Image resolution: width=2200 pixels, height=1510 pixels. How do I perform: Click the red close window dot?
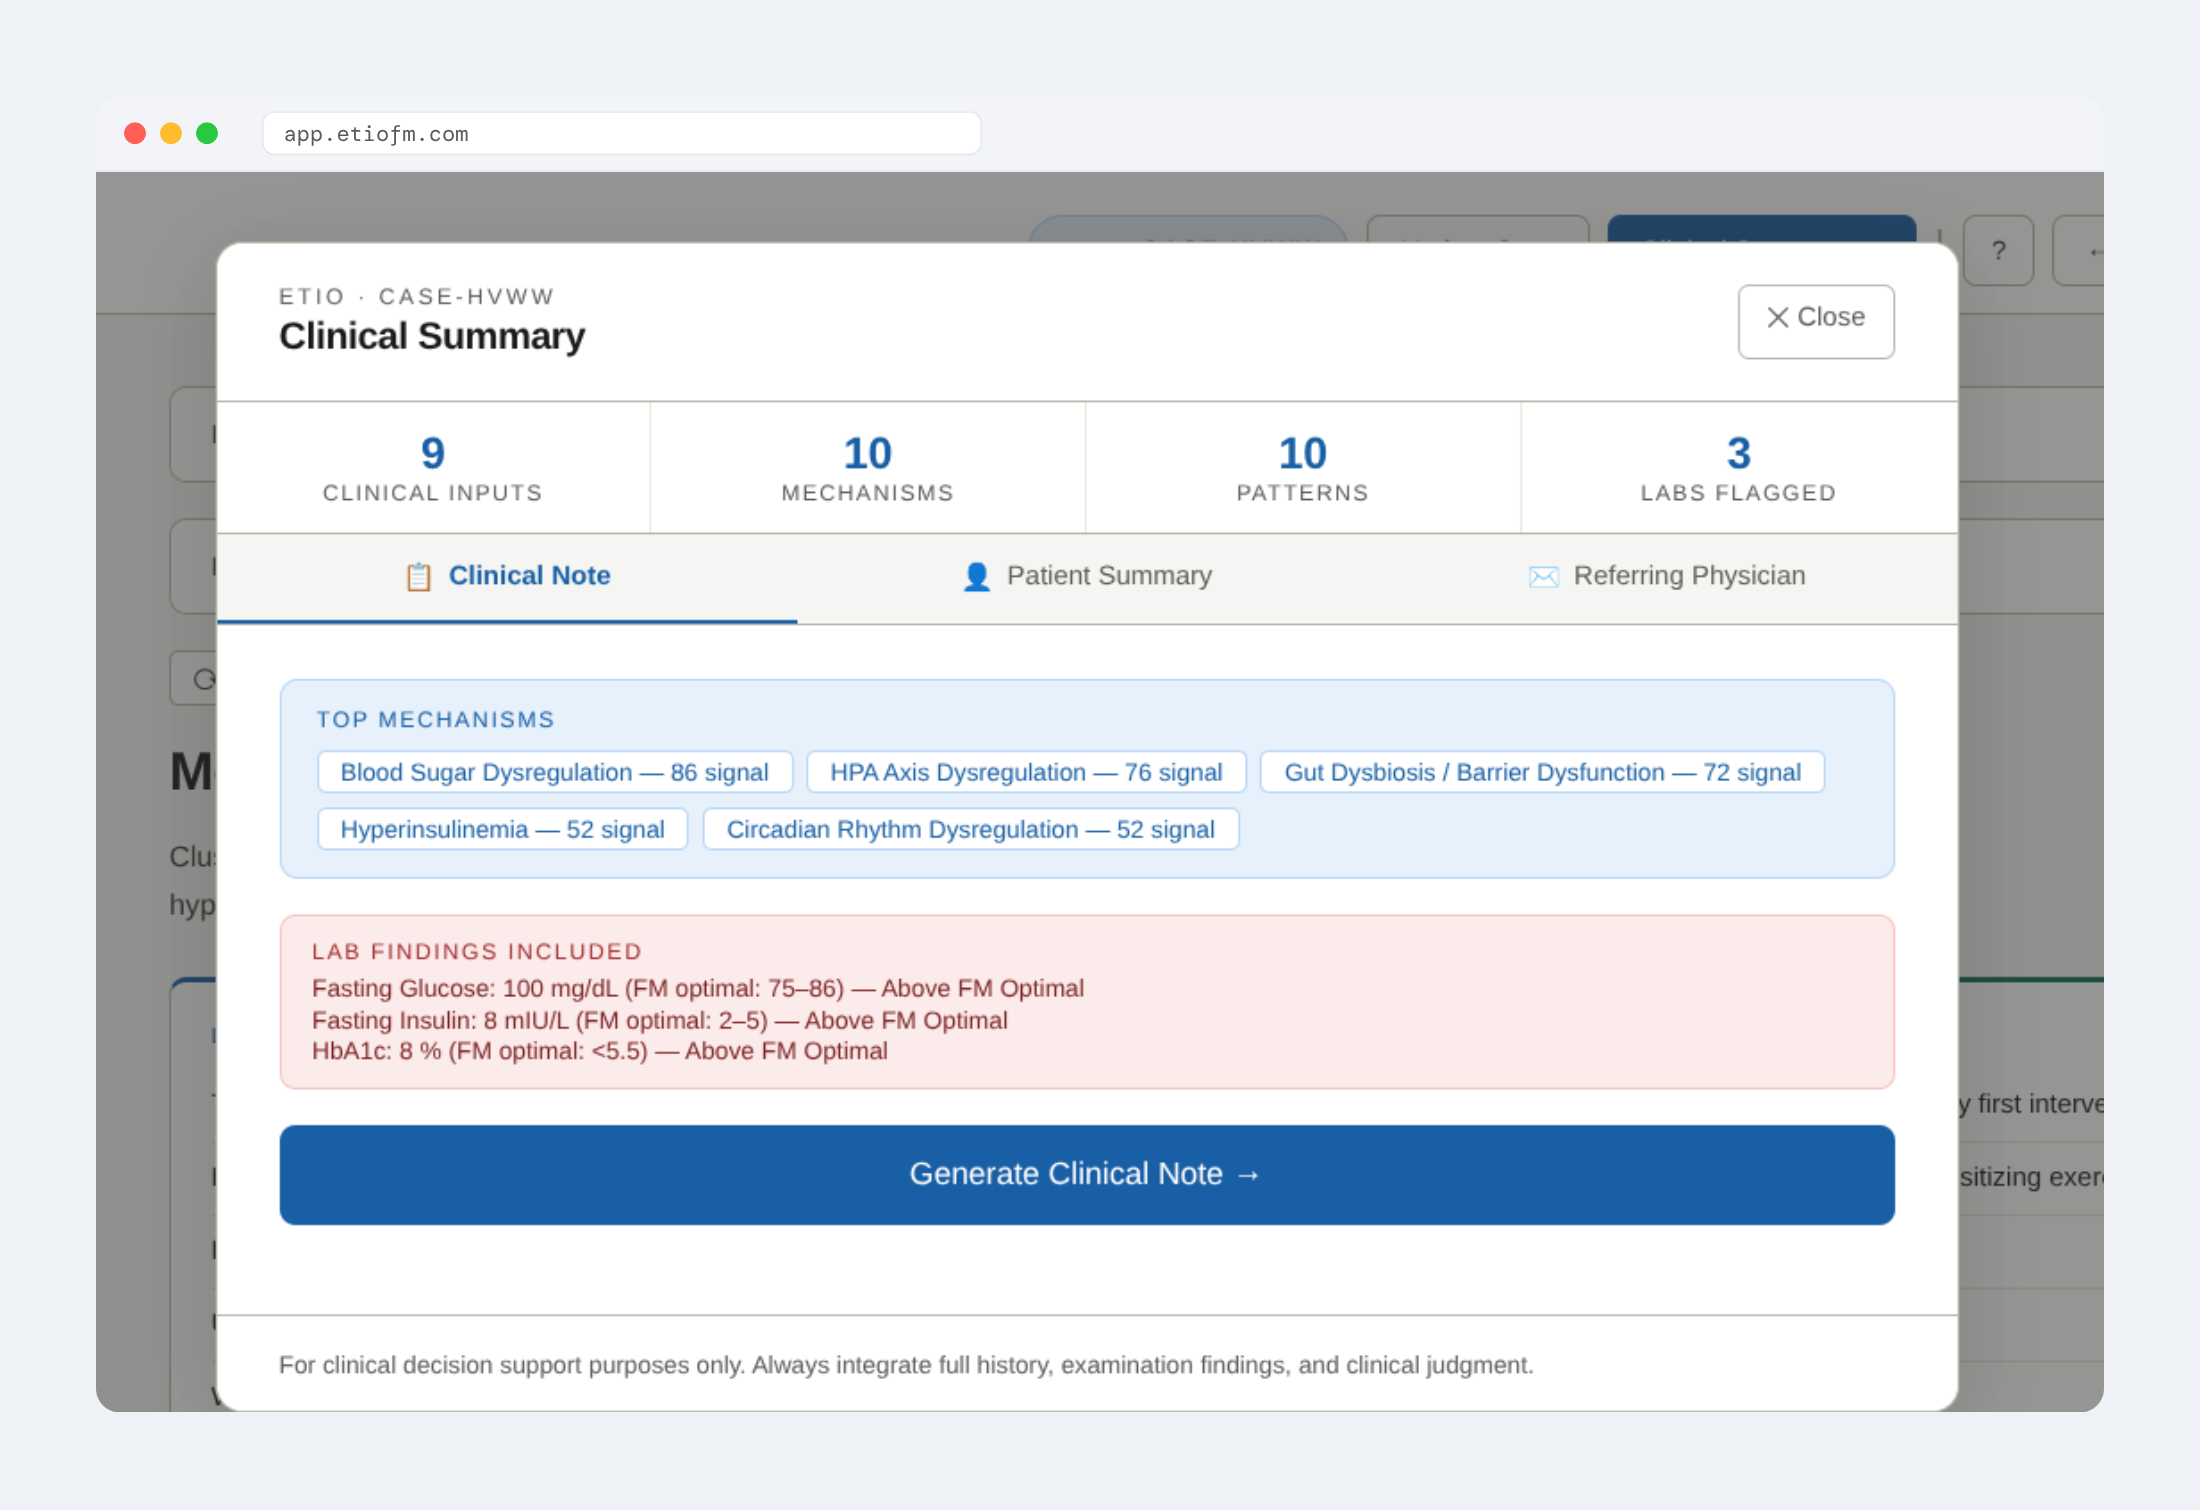[x=135, y=133]
